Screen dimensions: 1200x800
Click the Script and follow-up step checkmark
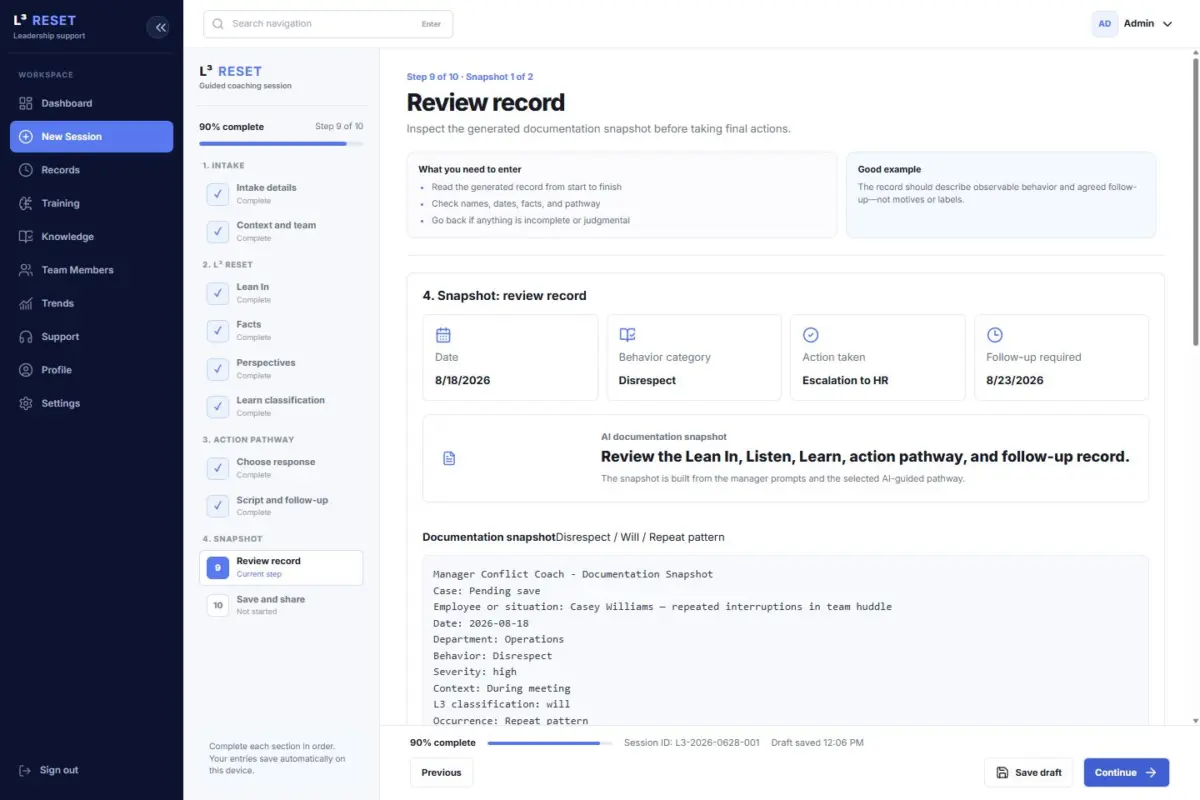click(x=217, y=506)
